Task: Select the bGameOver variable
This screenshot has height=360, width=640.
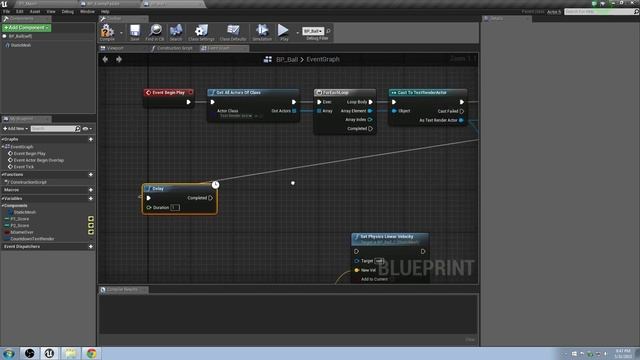Action: pyautogui.click(x=22, y=232)
